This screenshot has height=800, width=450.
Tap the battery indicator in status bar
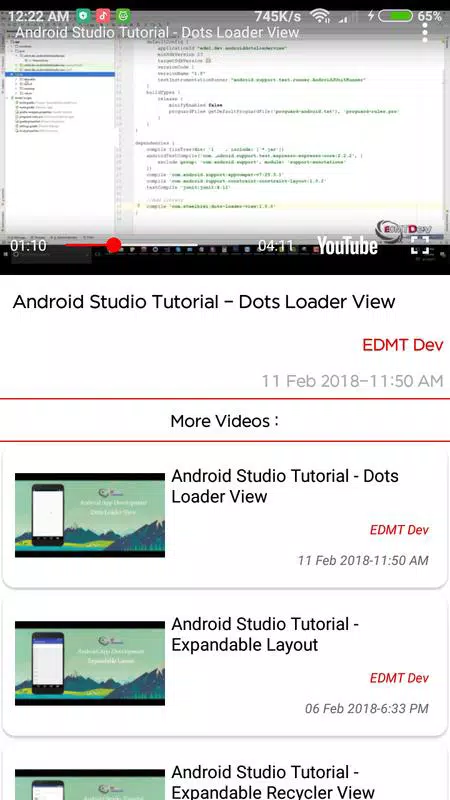tap(395, 16)
